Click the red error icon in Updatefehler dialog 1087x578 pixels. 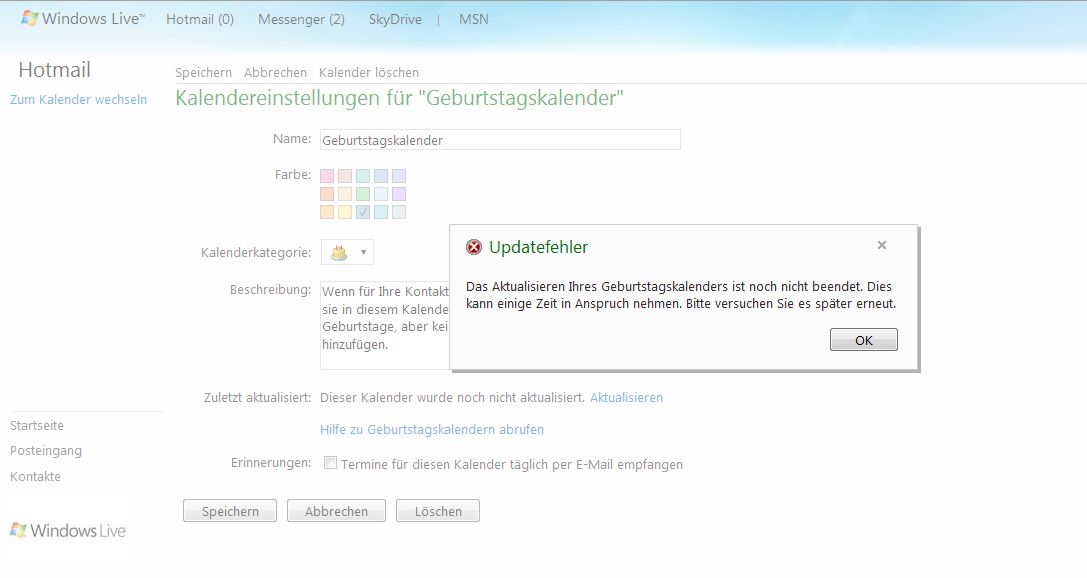tap(473, 247)
